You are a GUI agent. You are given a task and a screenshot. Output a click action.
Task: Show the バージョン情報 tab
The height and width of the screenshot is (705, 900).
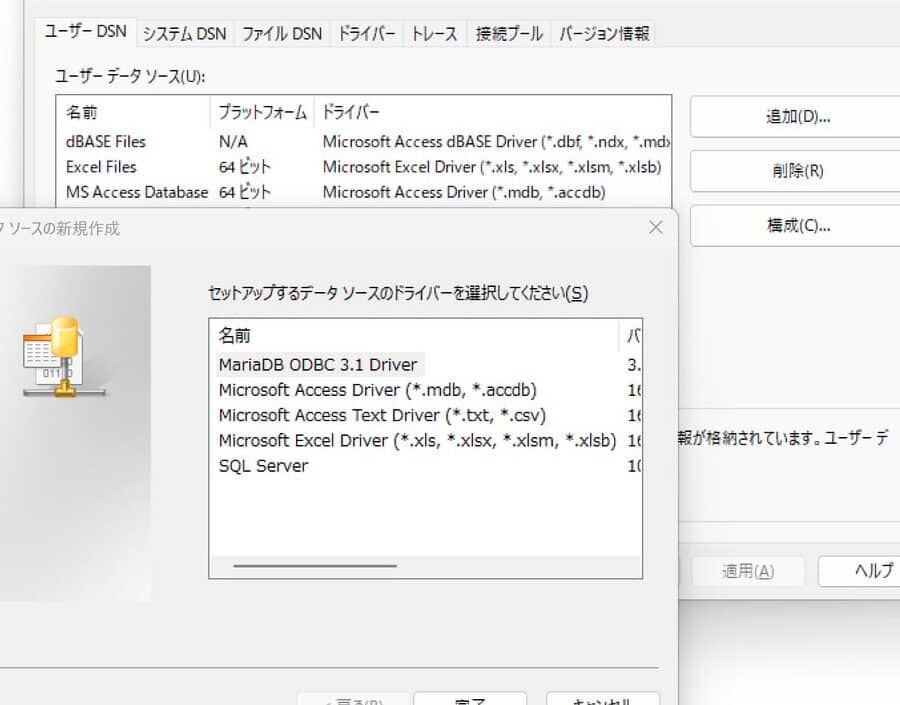tap(604, 33)
